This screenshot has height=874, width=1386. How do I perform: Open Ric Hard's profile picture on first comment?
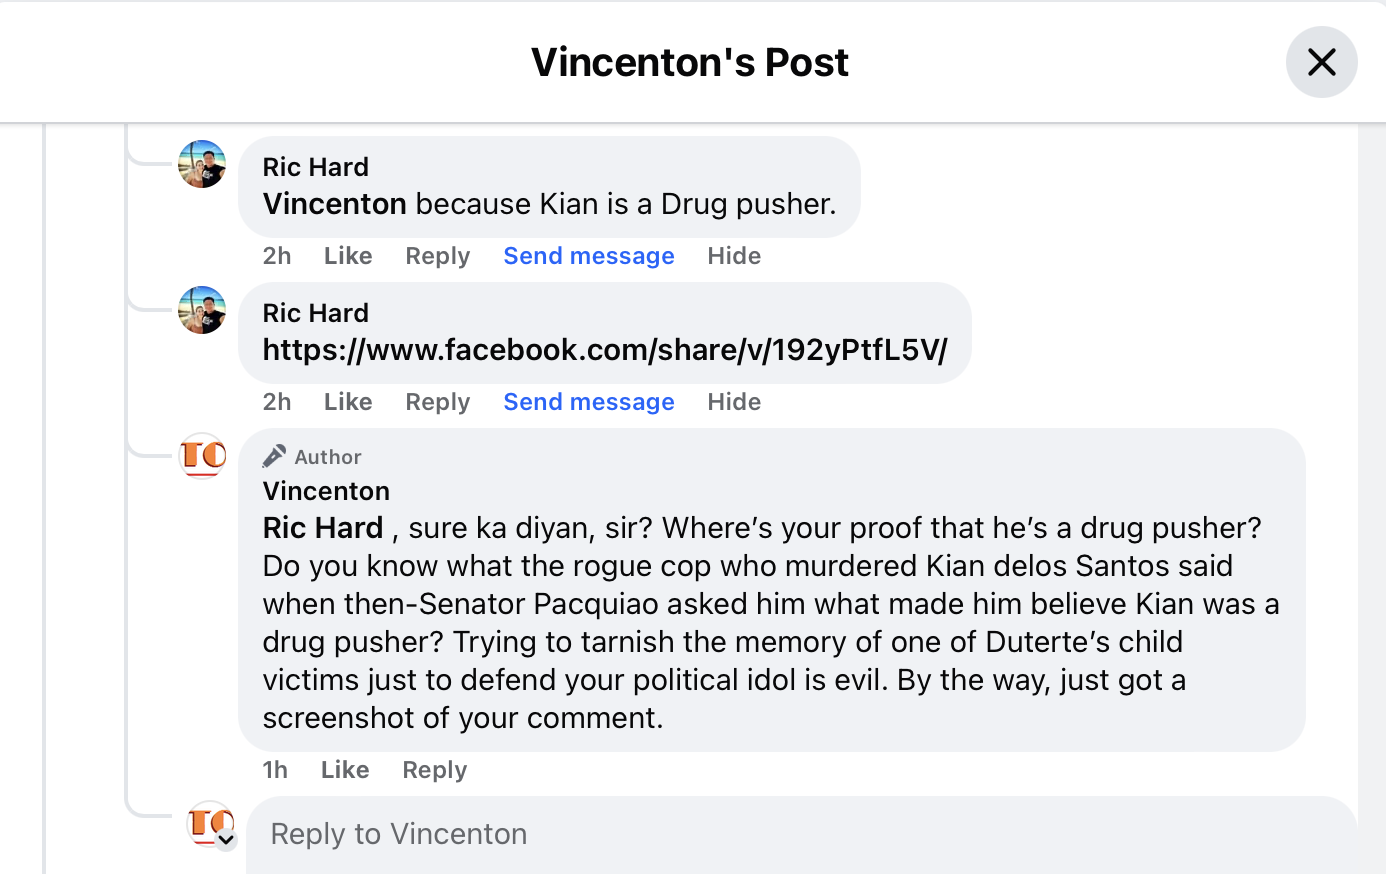pyautogui.click(x=202, y=164)
